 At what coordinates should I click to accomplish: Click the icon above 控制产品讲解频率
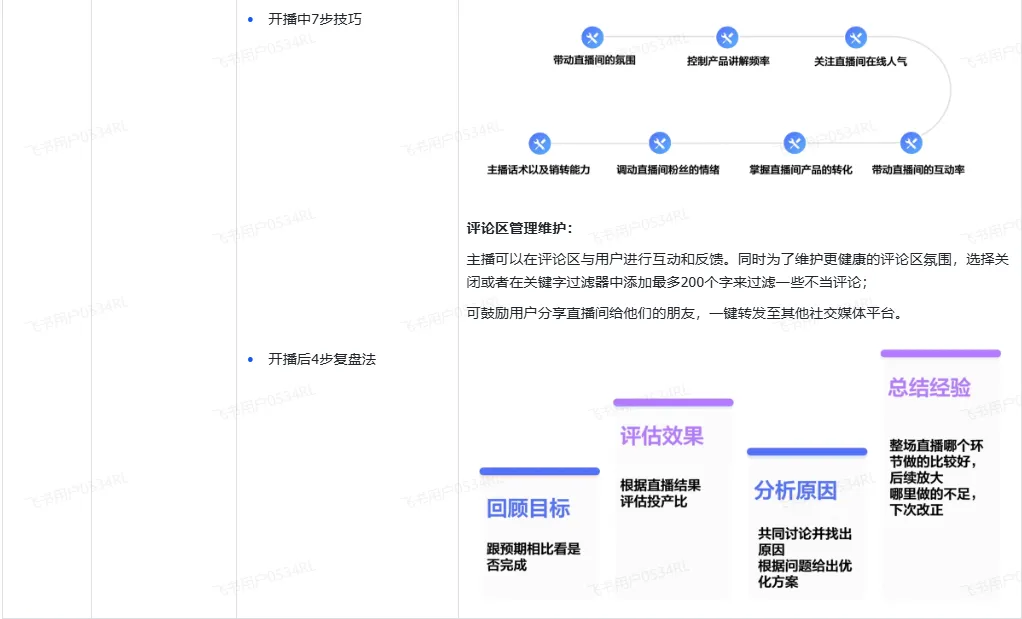(x=727, y=38)
